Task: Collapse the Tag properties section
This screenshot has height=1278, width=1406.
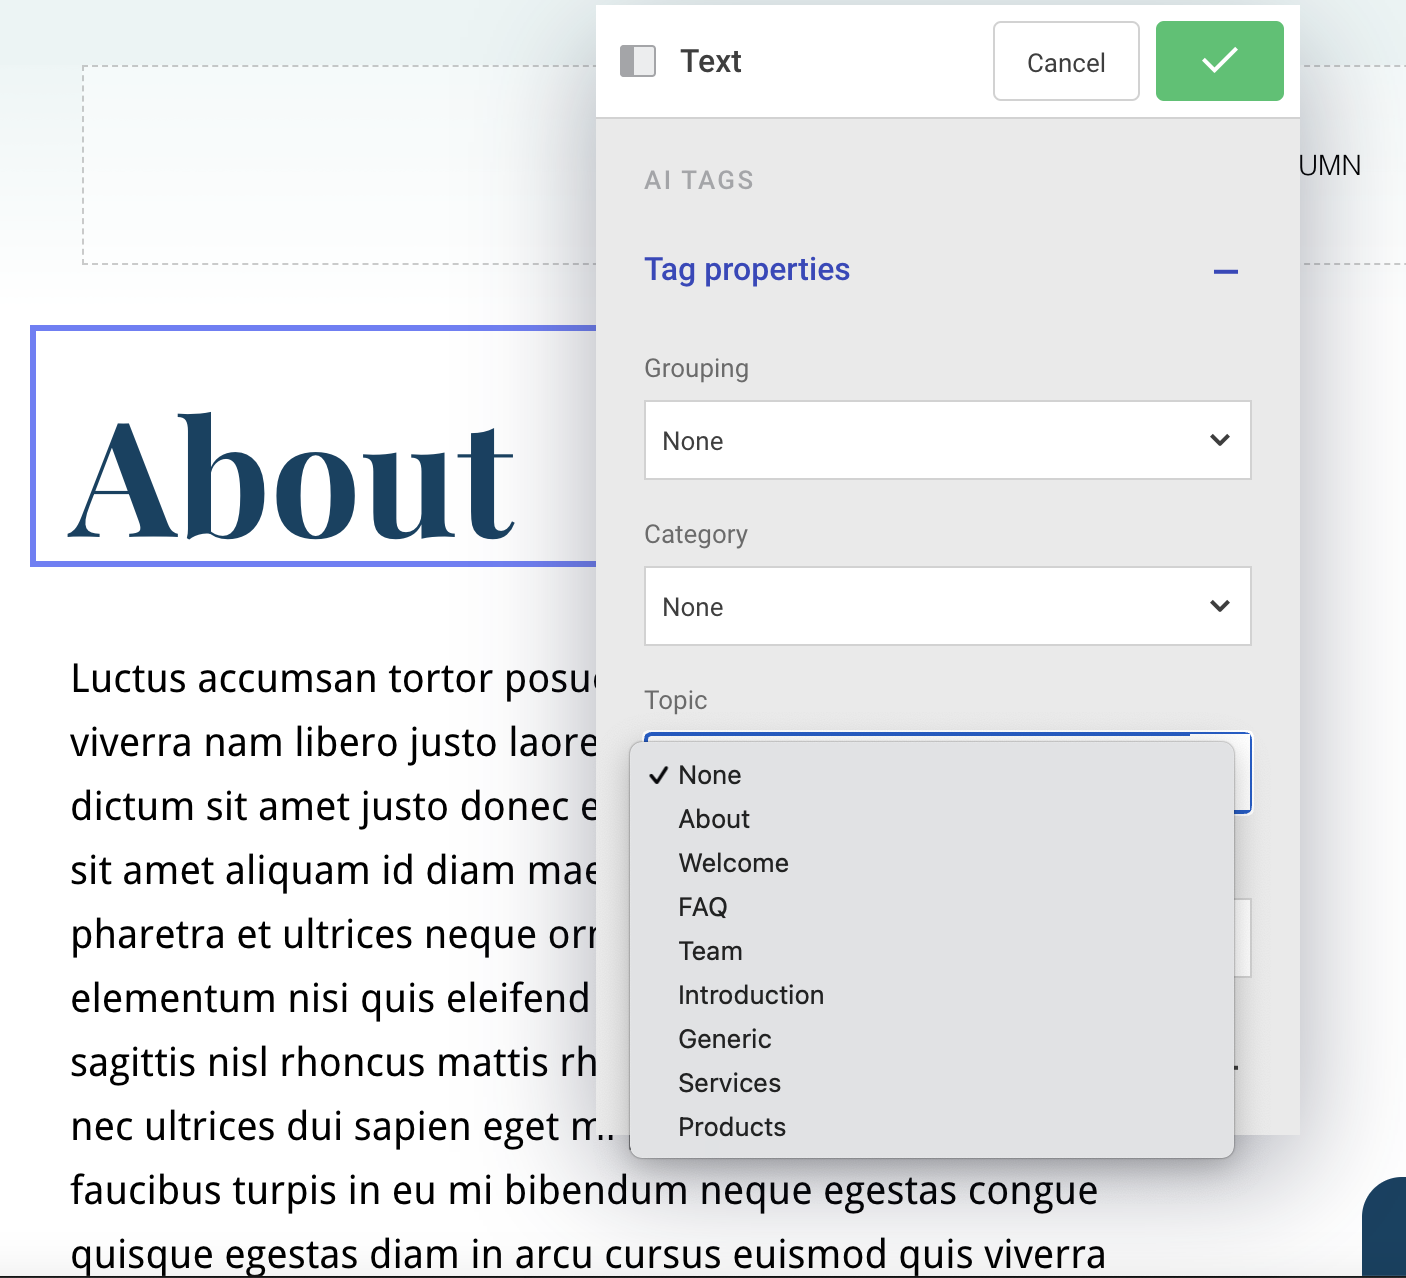Action: 1225,271
